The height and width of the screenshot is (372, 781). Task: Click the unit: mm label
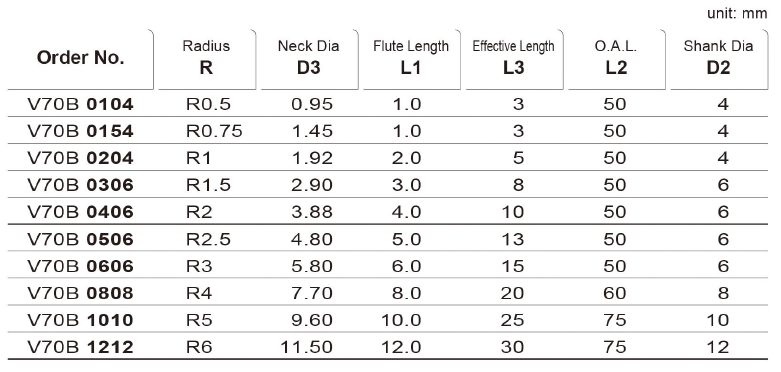737,13
